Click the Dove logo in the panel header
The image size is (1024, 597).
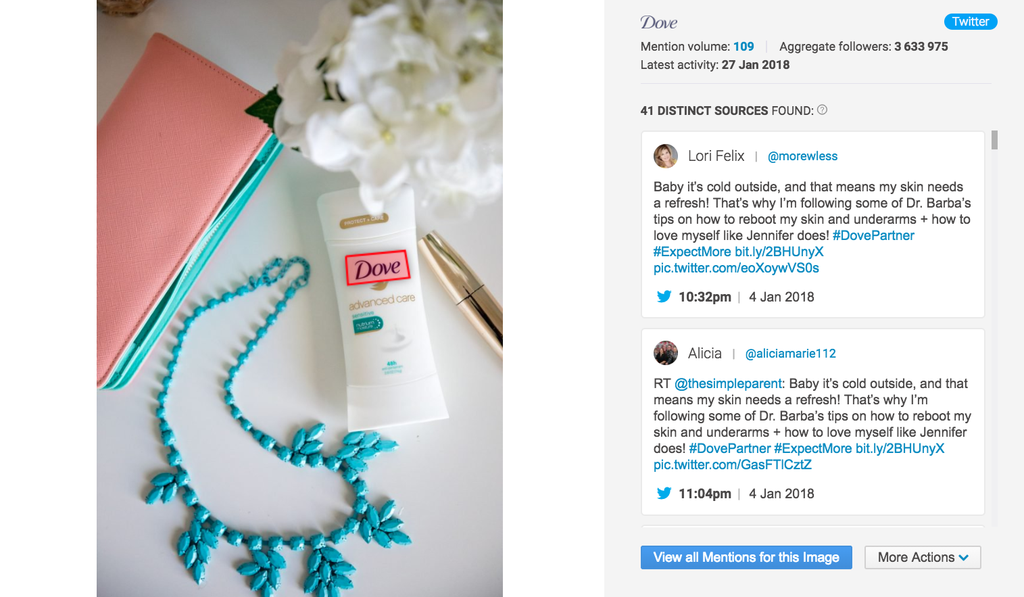click(x=658, y=23)
